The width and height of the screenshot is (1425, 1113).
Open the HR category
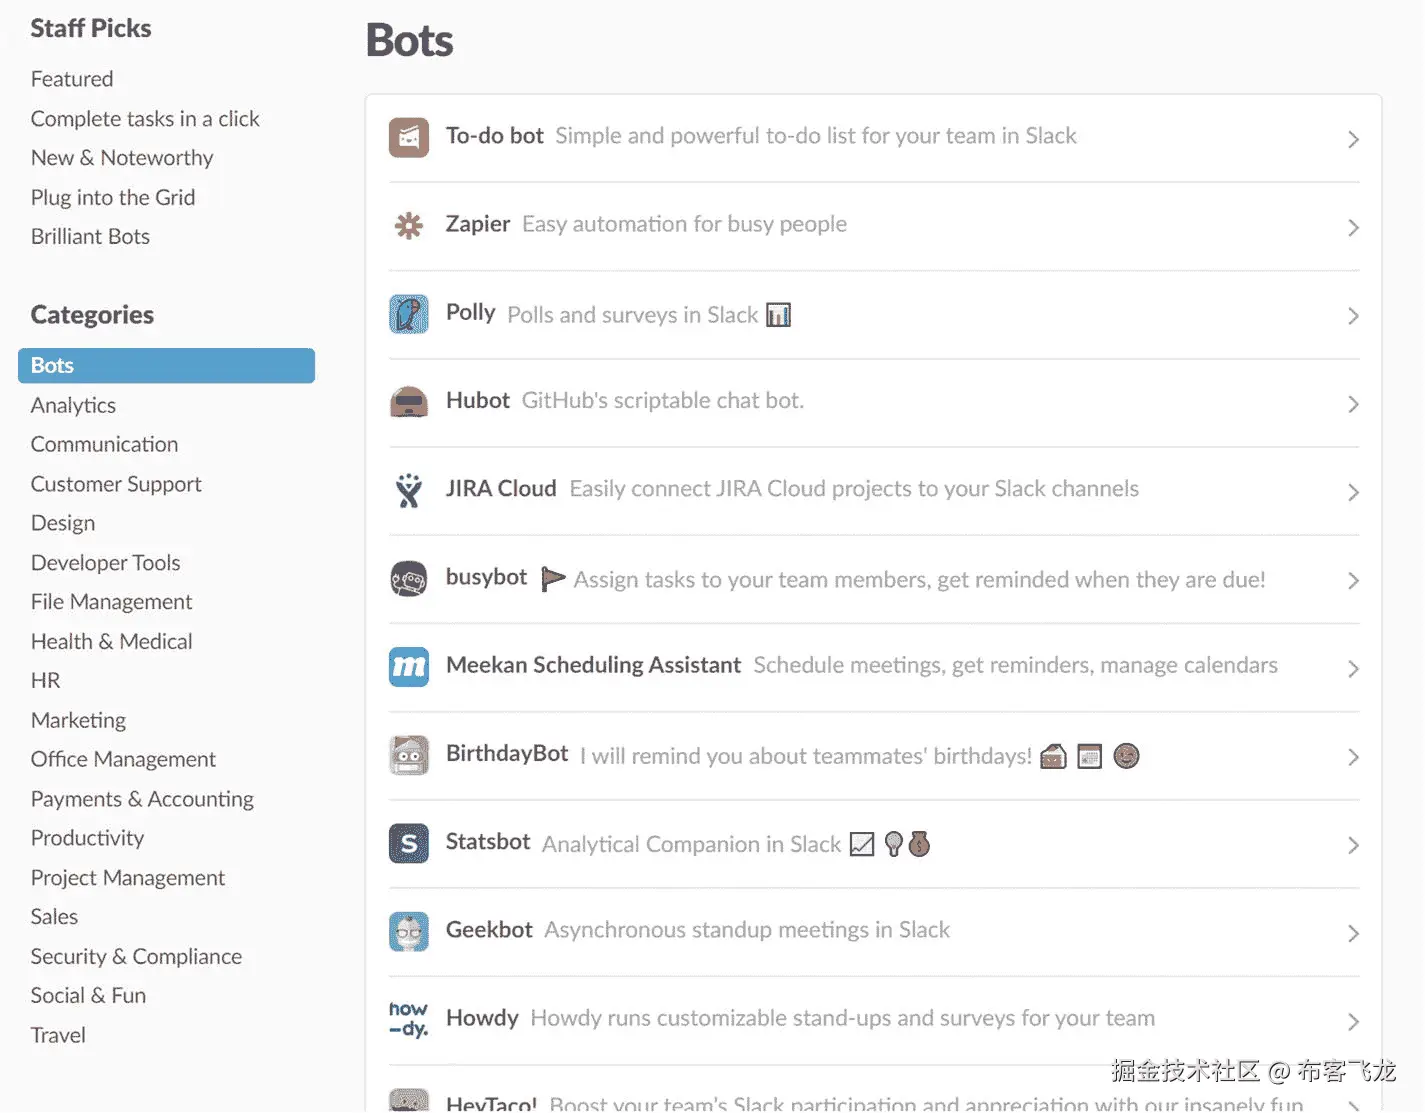[45, 680]
